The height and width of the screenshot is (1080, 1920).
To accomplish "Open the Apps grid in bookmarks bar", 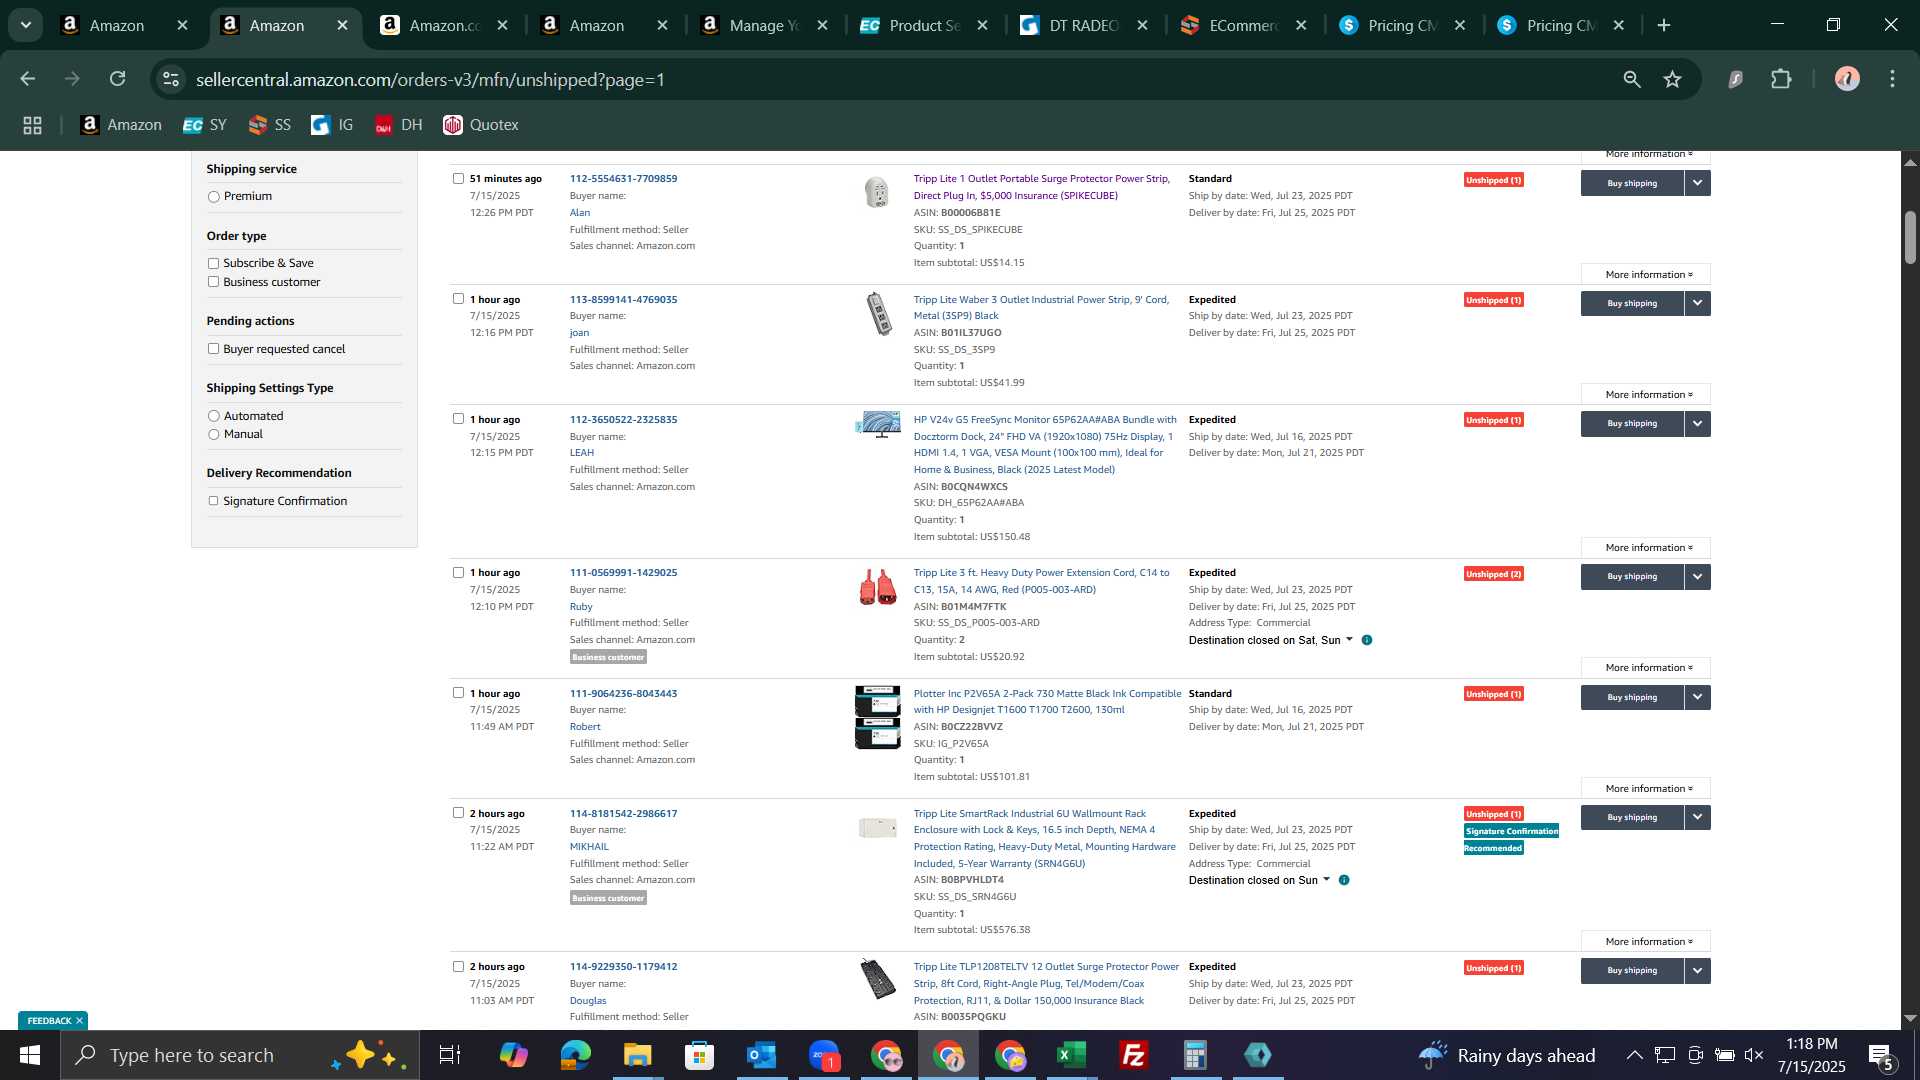I will tap(33, 125).
